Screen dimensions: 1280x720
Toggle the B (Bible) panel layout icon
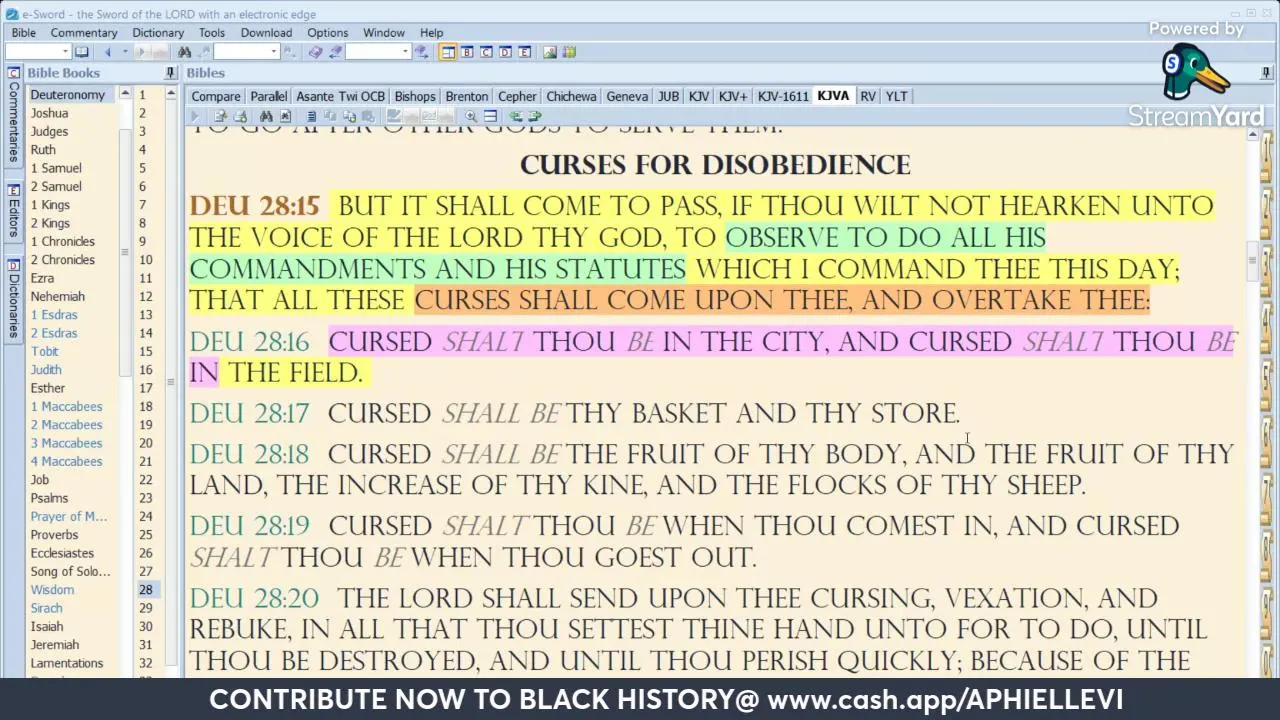click(467, 52)
